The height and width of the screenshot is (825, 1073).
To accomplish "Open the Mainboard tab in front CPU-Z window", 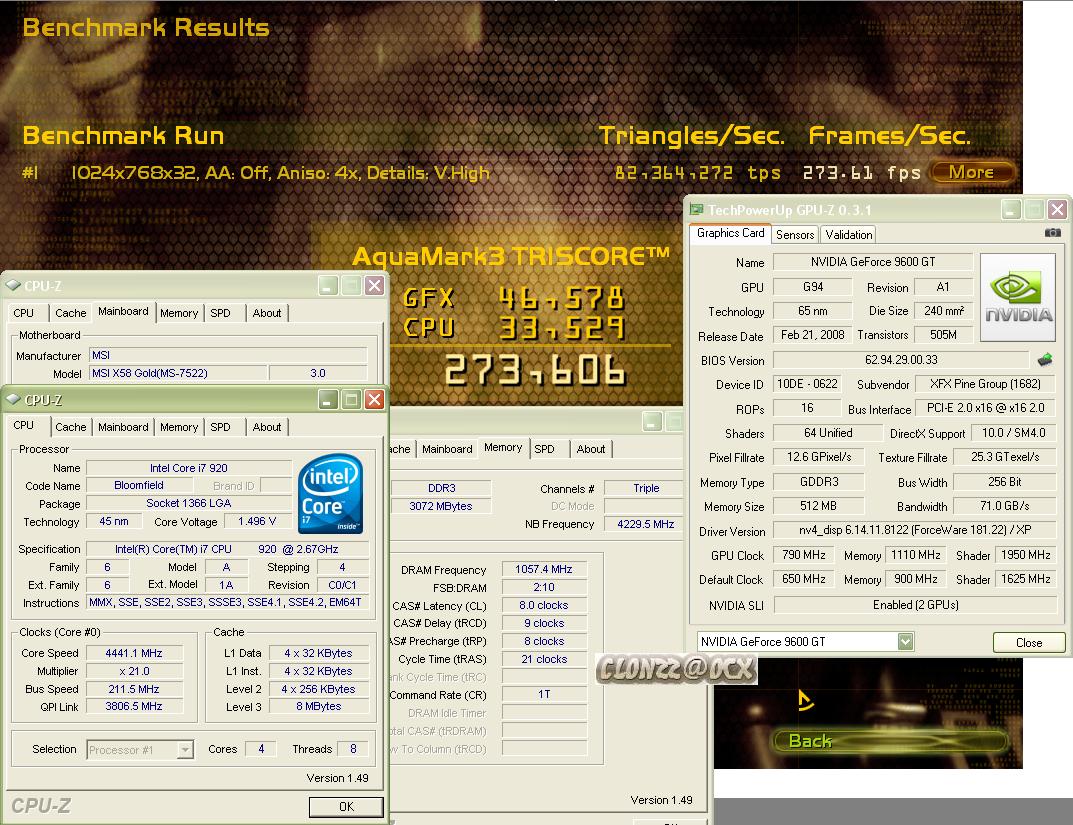I will point(123,427).
